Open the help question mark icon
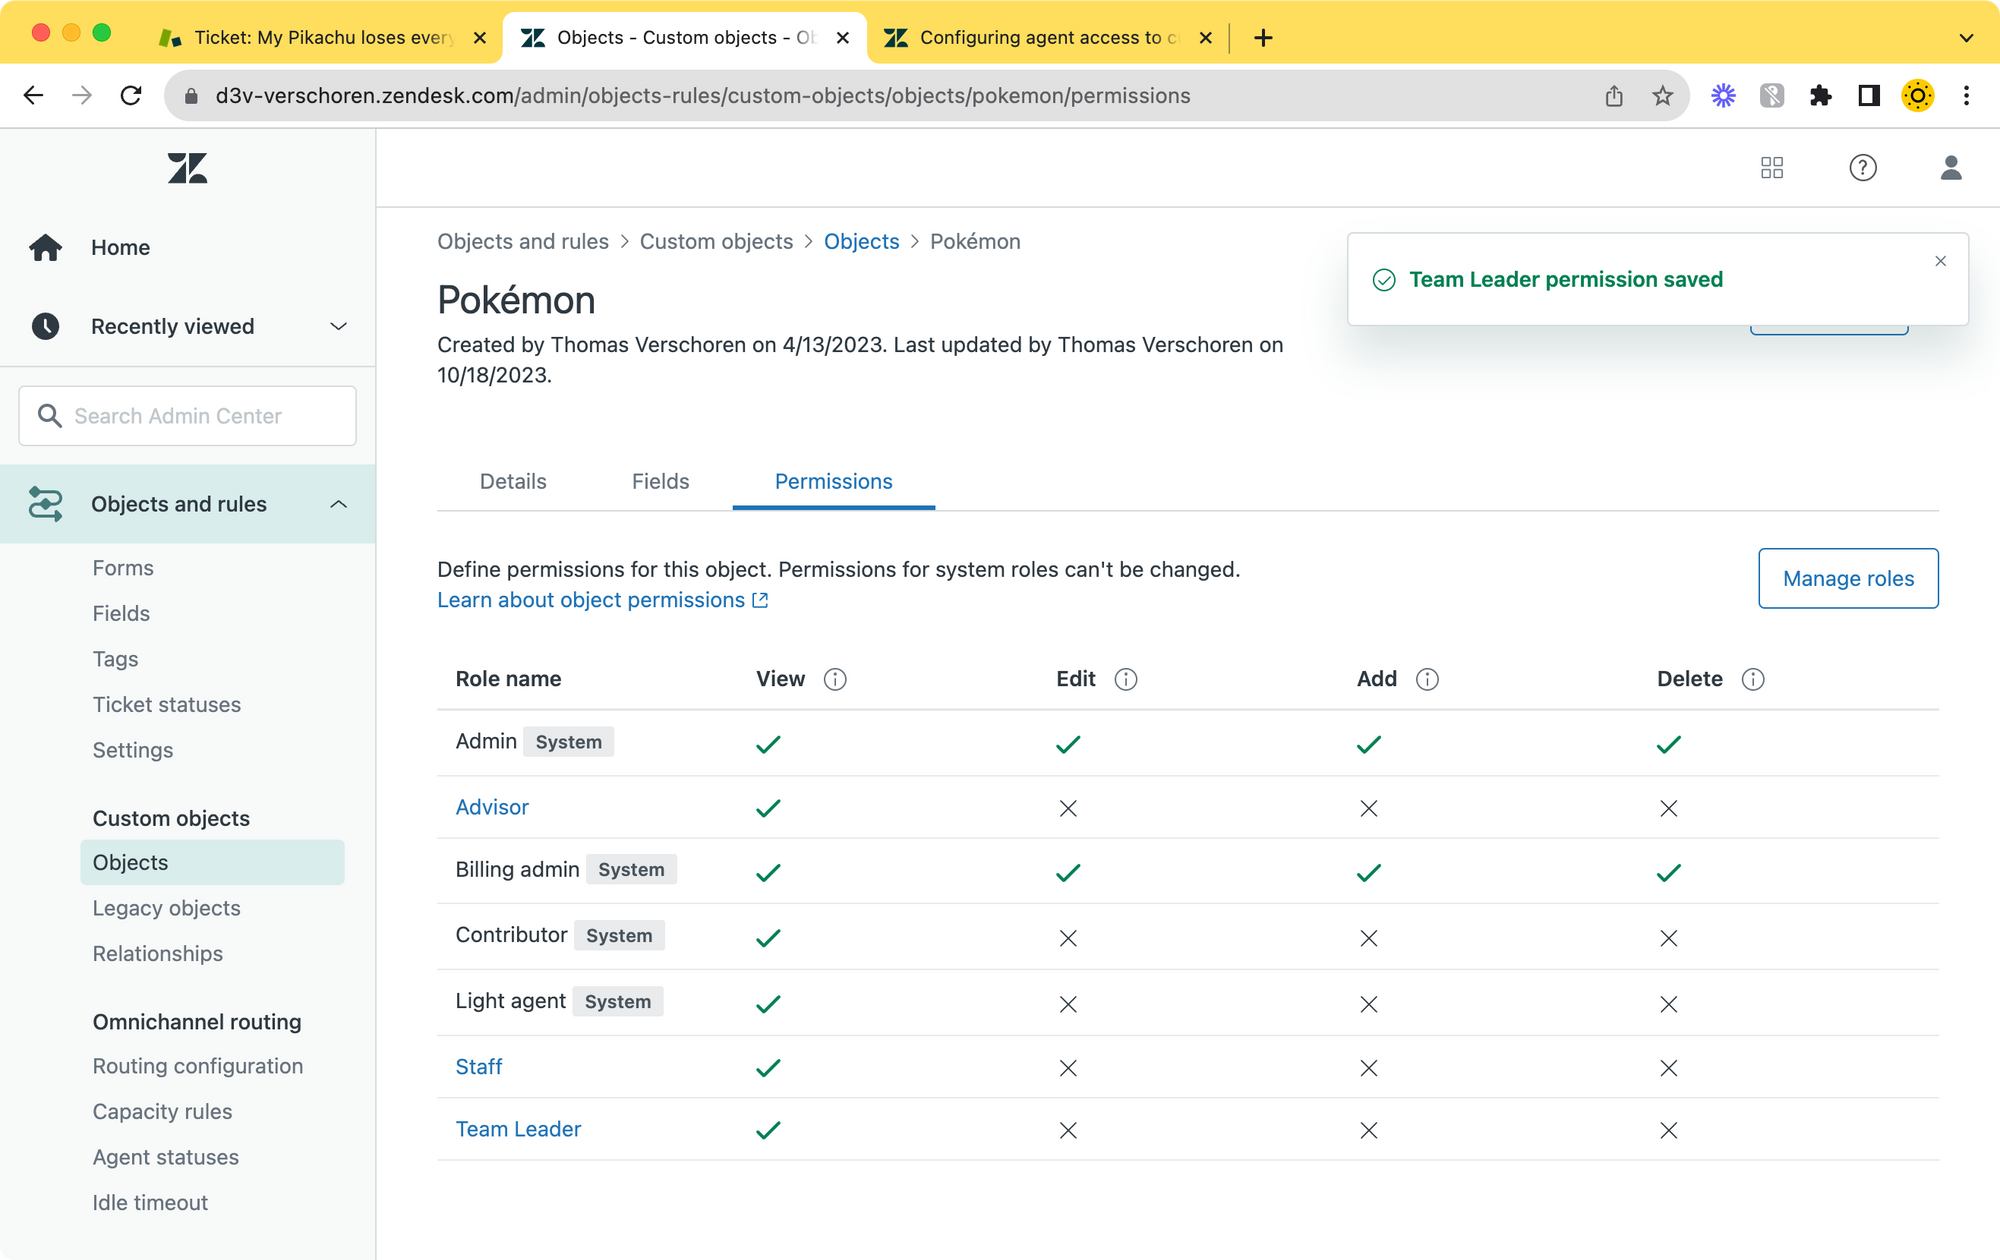 point(1862,168)
